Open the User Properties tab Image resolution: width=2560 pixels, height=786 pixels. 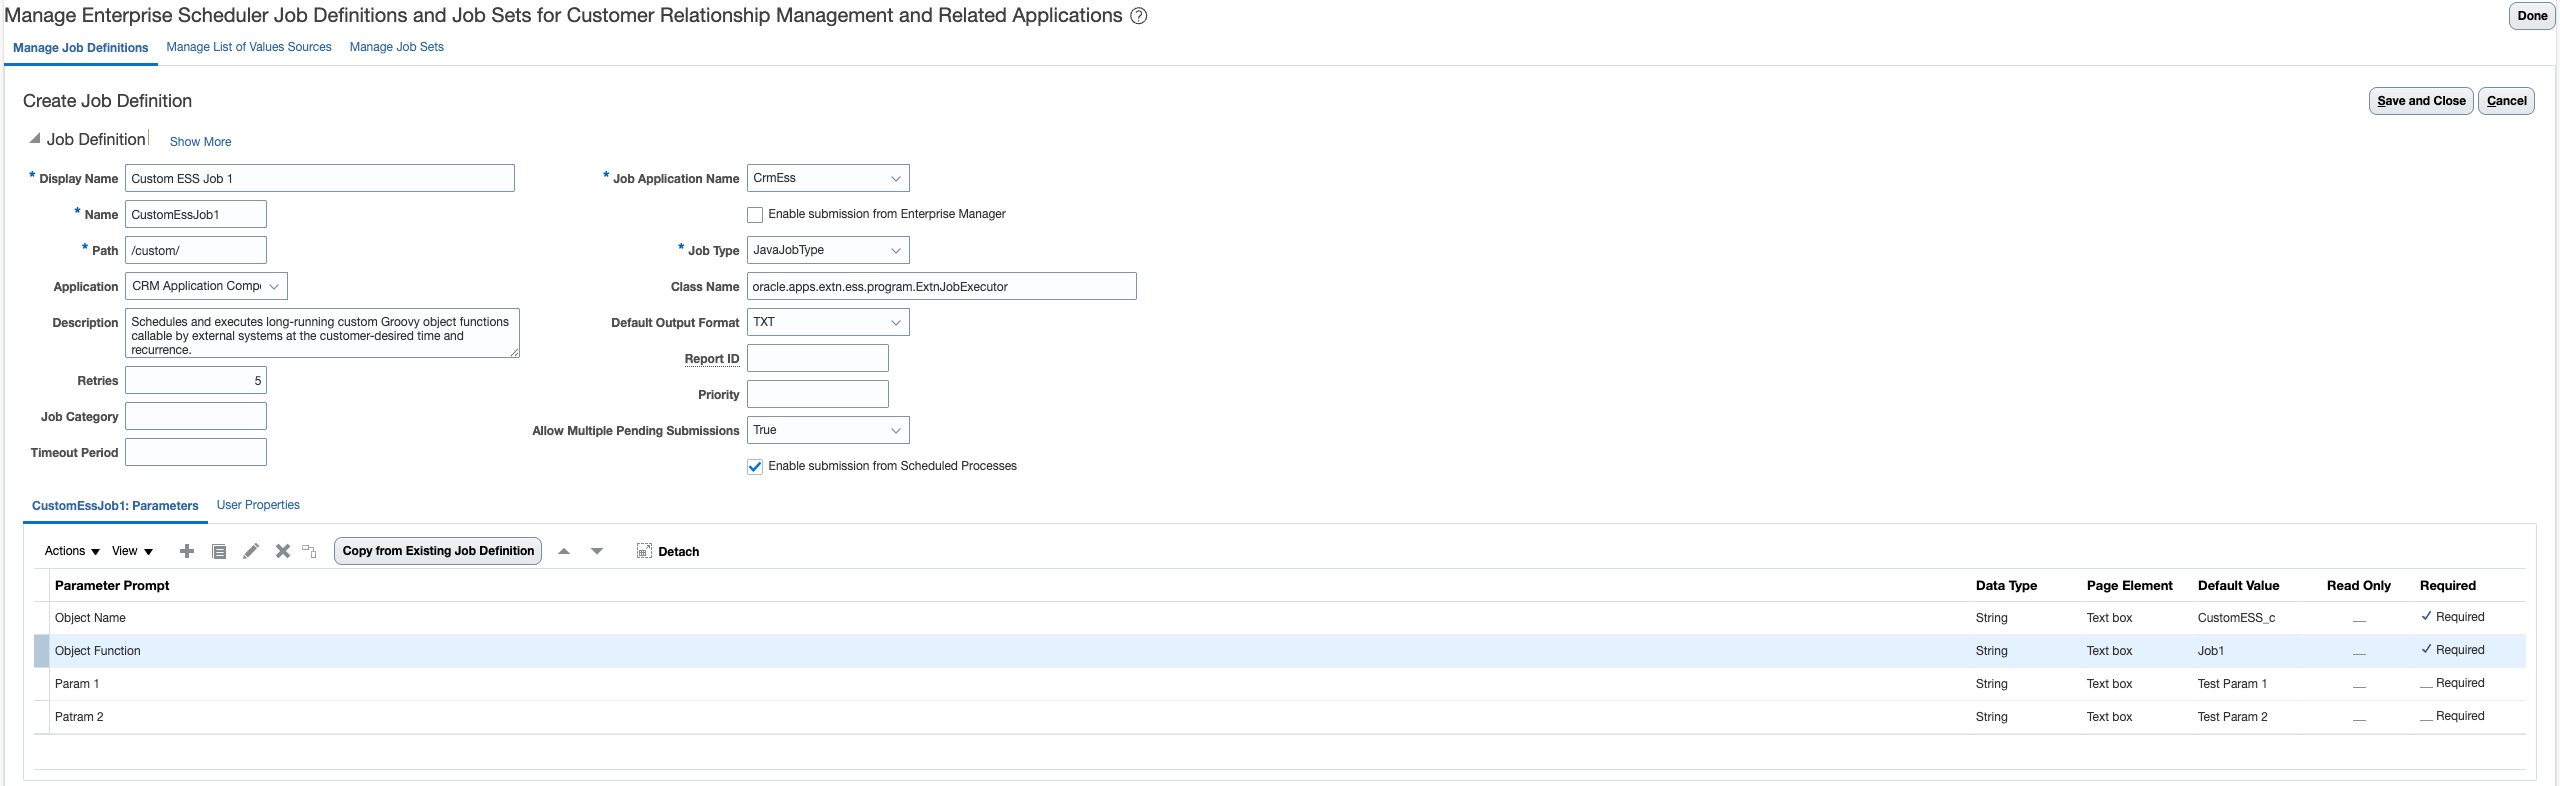[258, 505]
